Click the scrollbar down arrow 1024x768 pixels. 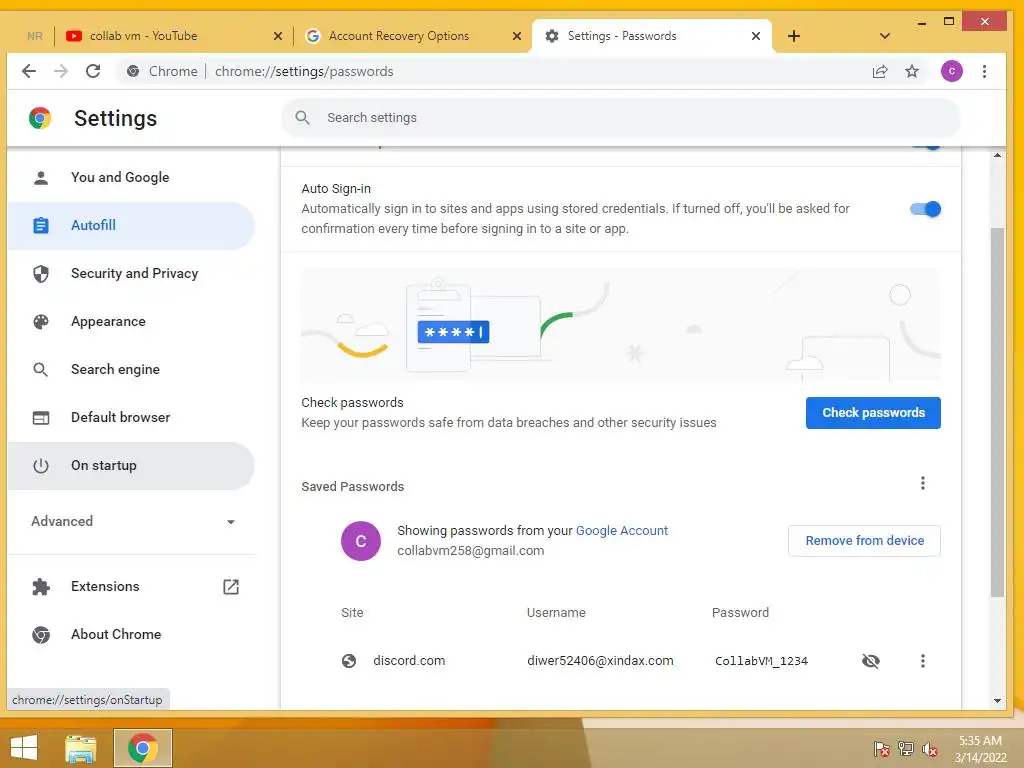click(997, 701)
